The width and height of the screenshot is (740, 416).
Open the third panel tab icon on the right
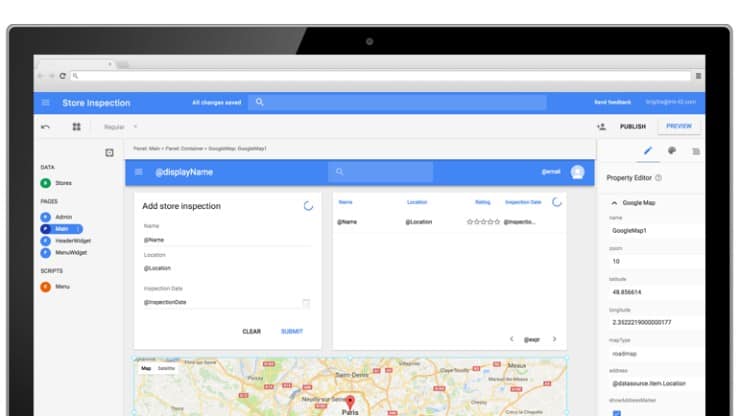pyautogui.click(x=696, y=152)
